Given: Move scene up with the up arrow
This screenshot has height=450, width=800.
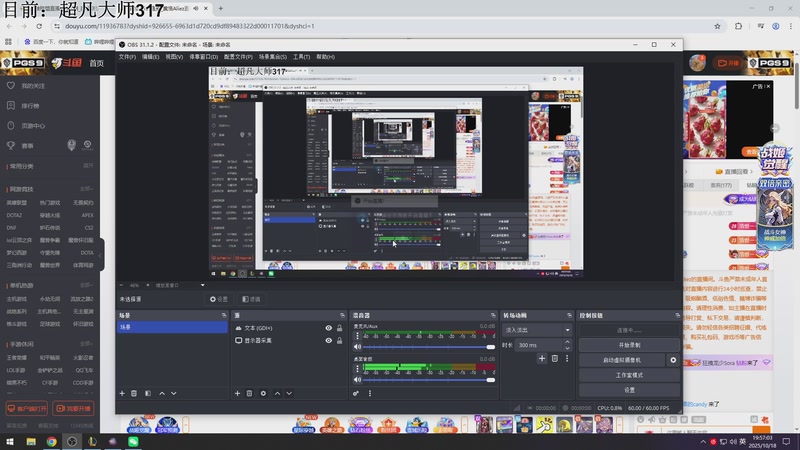Looking at the screenshot, I should (x=162, y=393).
